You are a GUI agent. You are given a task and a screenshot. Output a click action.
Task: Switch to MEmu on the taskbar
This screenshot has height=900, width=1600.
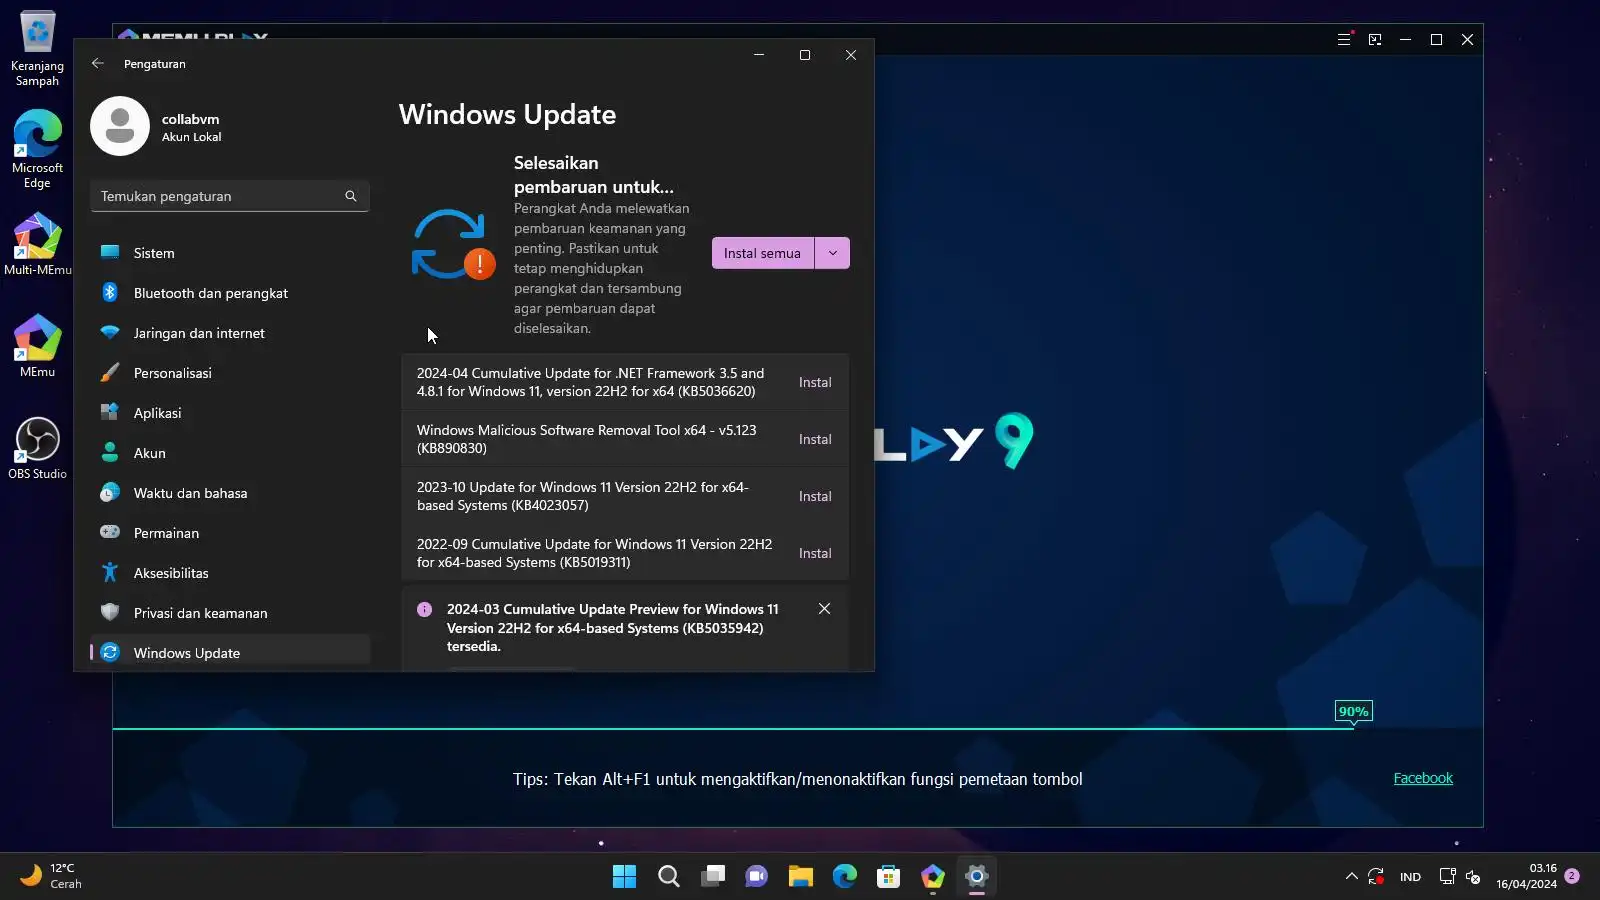[x=933, y=877]
